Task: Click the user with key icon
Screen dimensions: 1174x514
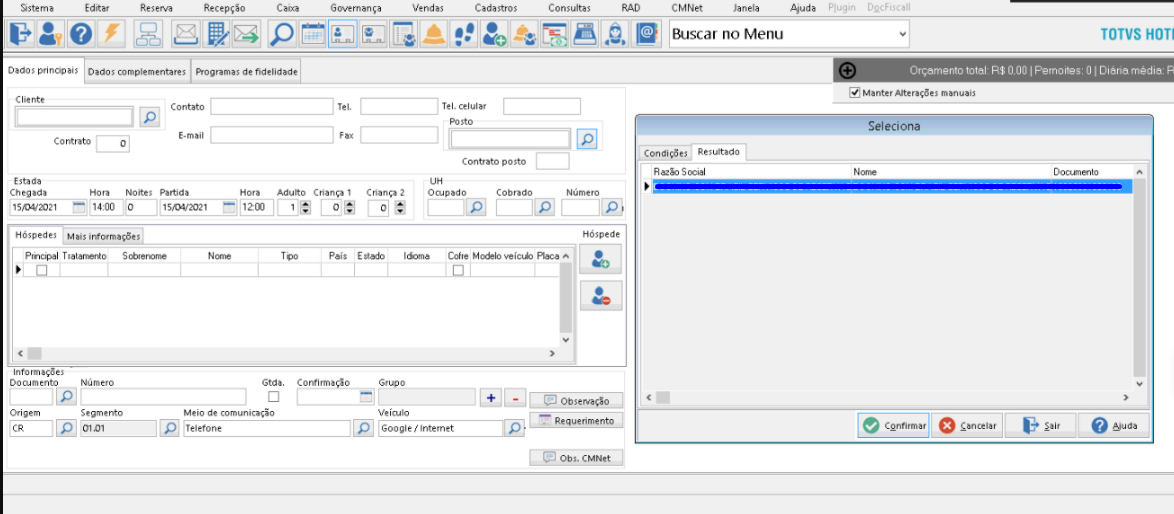Action: (51, 34)
